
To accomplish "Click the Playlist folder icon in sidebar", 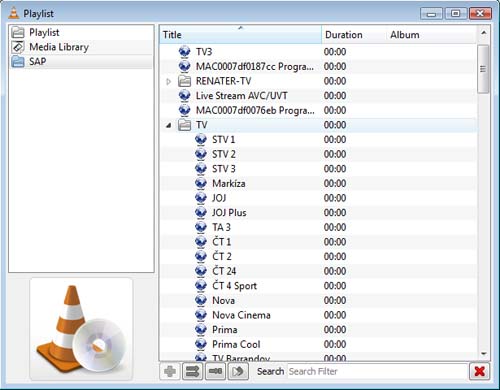I will click(18, 32).
